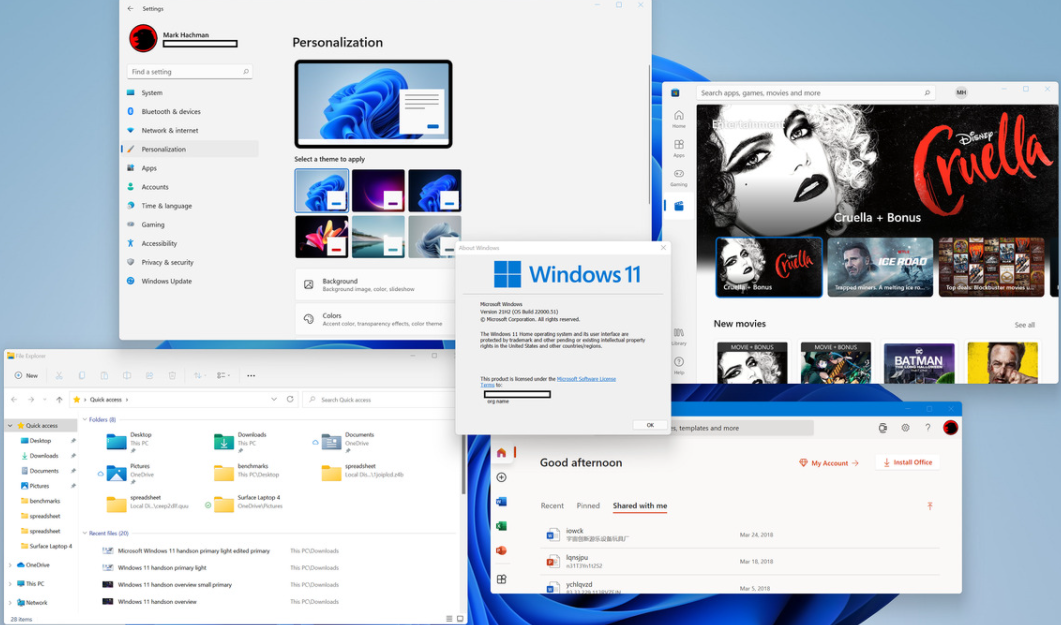The height and width of the screenshot is (625, 1061).
Task: Select Windows Update in the Settings sidebar
Action: (x=190, y=281)
